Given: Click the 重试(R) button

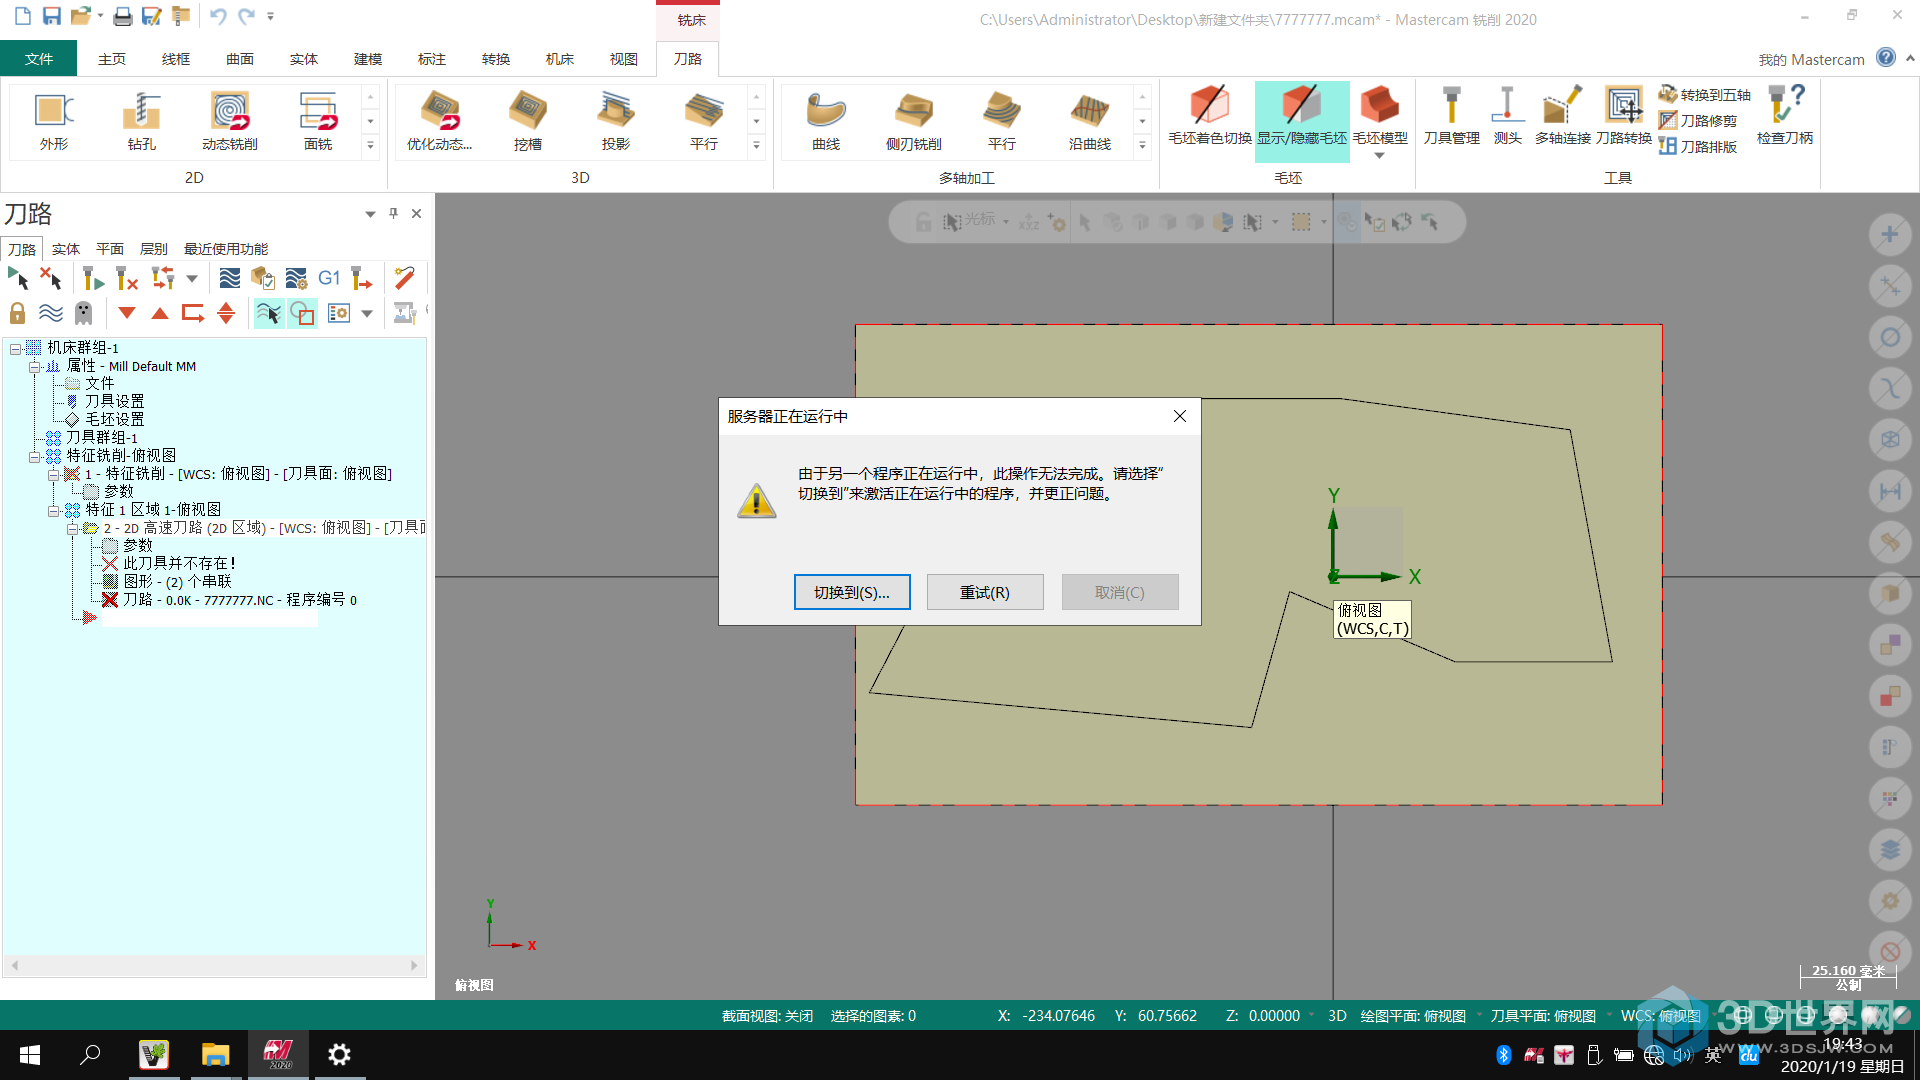Looking at the screenshot, I should (985, 592).
